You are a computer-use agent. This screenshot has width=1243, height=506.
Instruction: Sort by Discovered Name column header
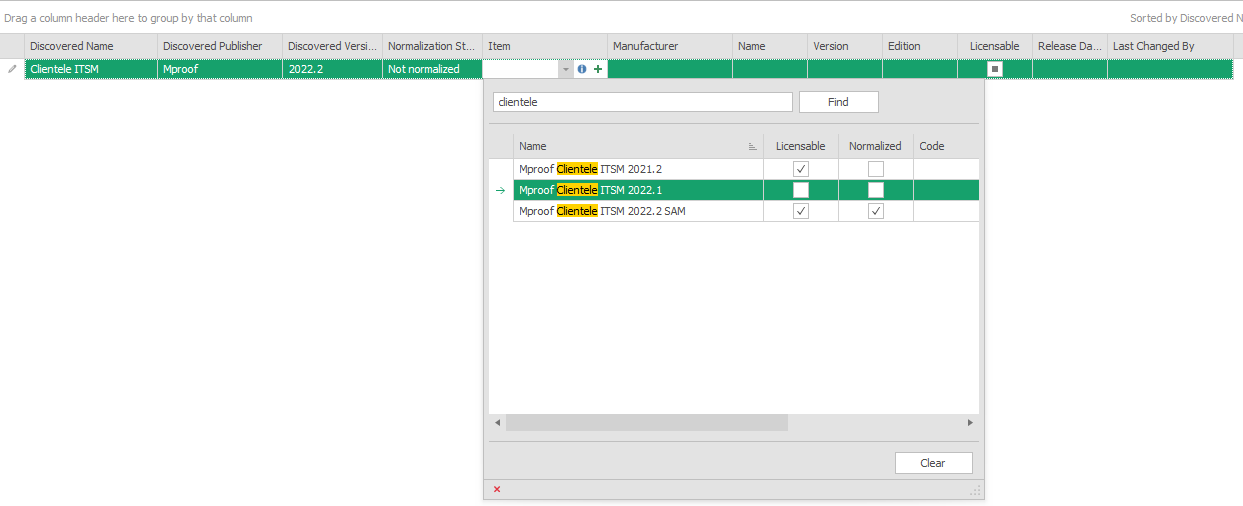[x=91, y=46]
